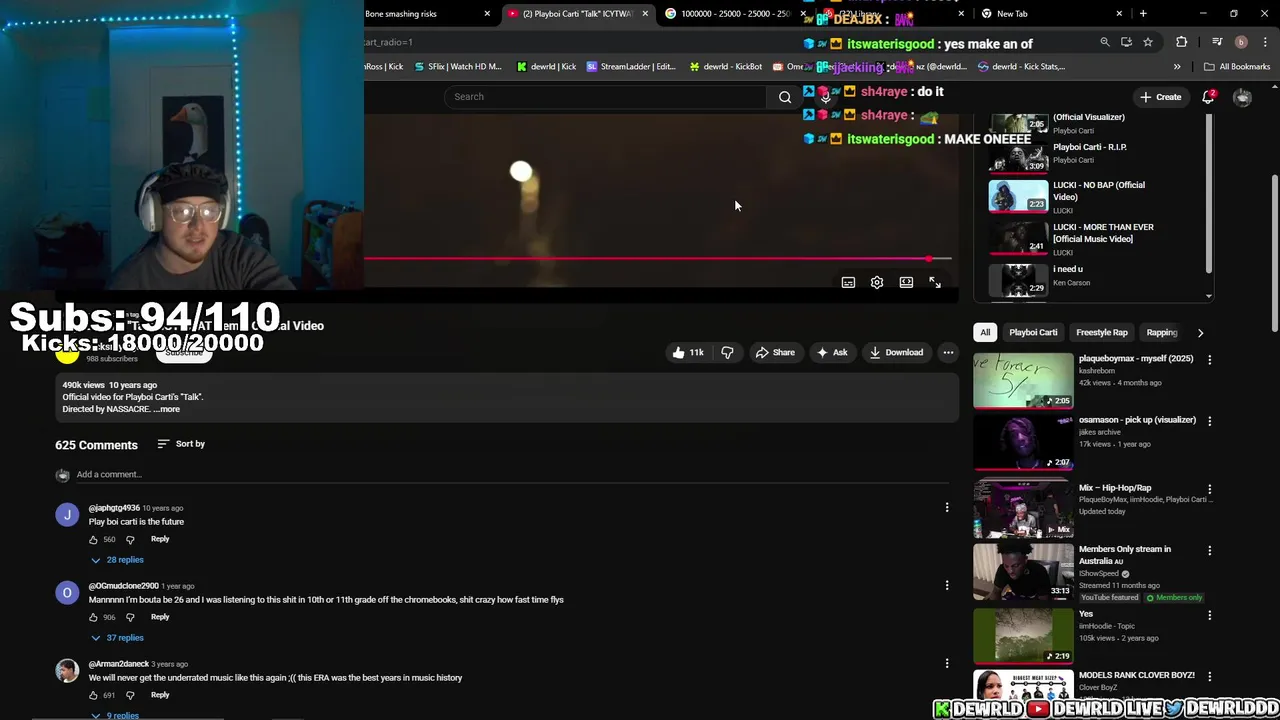The height and width of the screenshot is (720, 1280).
Task: Close the Playboi Carti Talk tab
Action: coord(645,14)
